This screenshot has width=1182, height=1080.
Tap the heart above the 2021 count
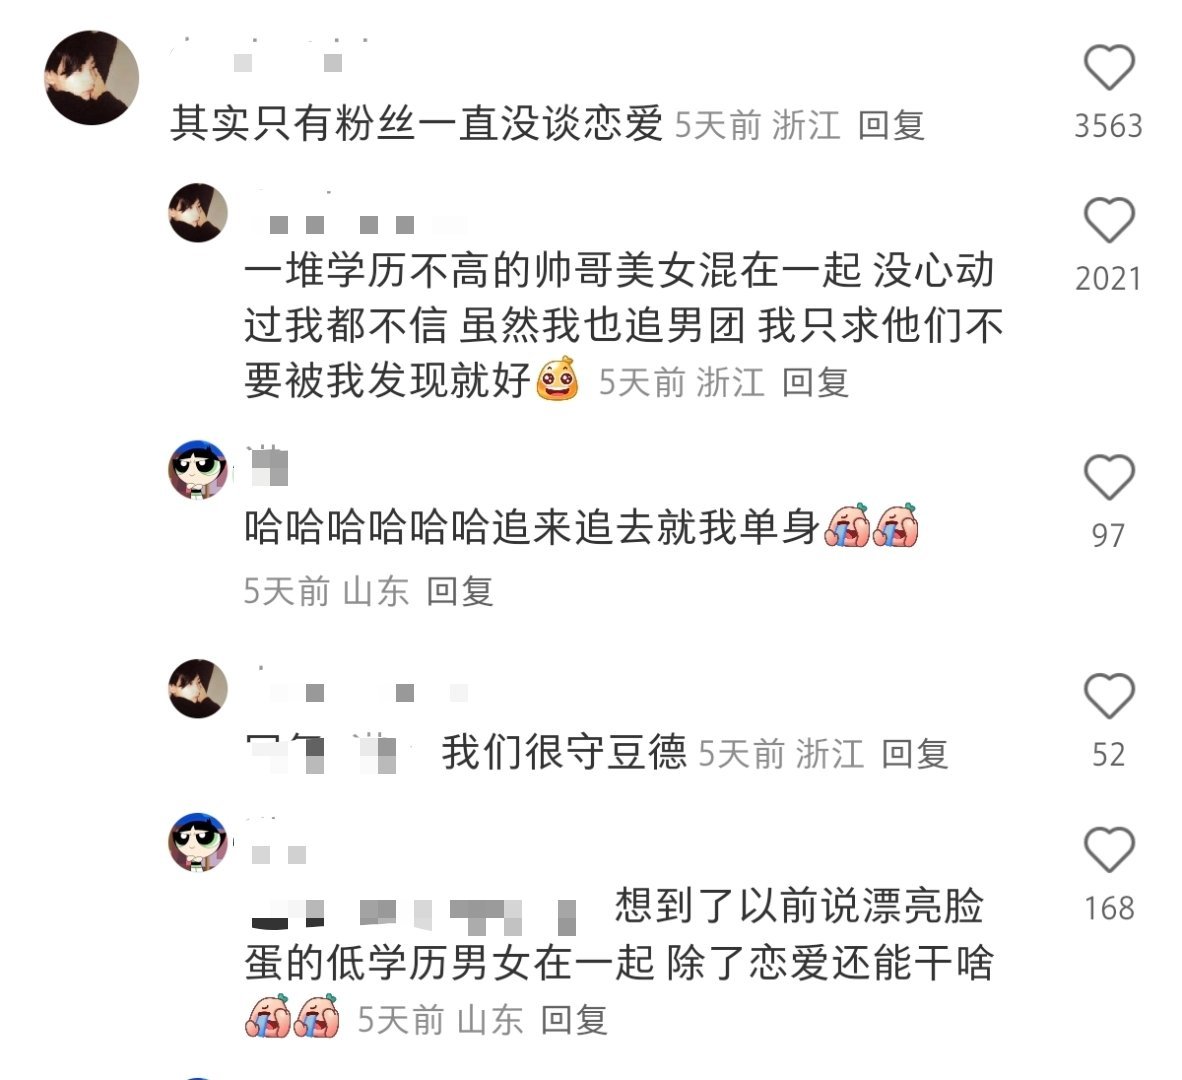click(x=1109, y=220)
